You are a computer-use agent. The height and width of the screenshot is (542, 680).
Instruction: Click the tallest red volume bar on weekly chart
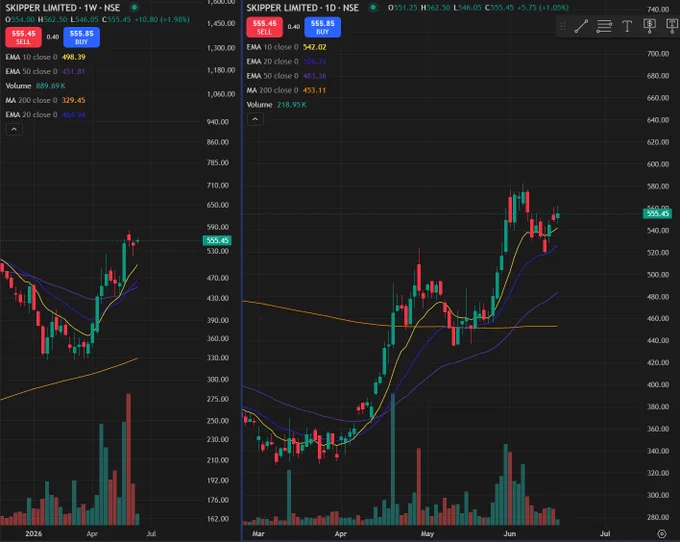(x=128, y=459)
